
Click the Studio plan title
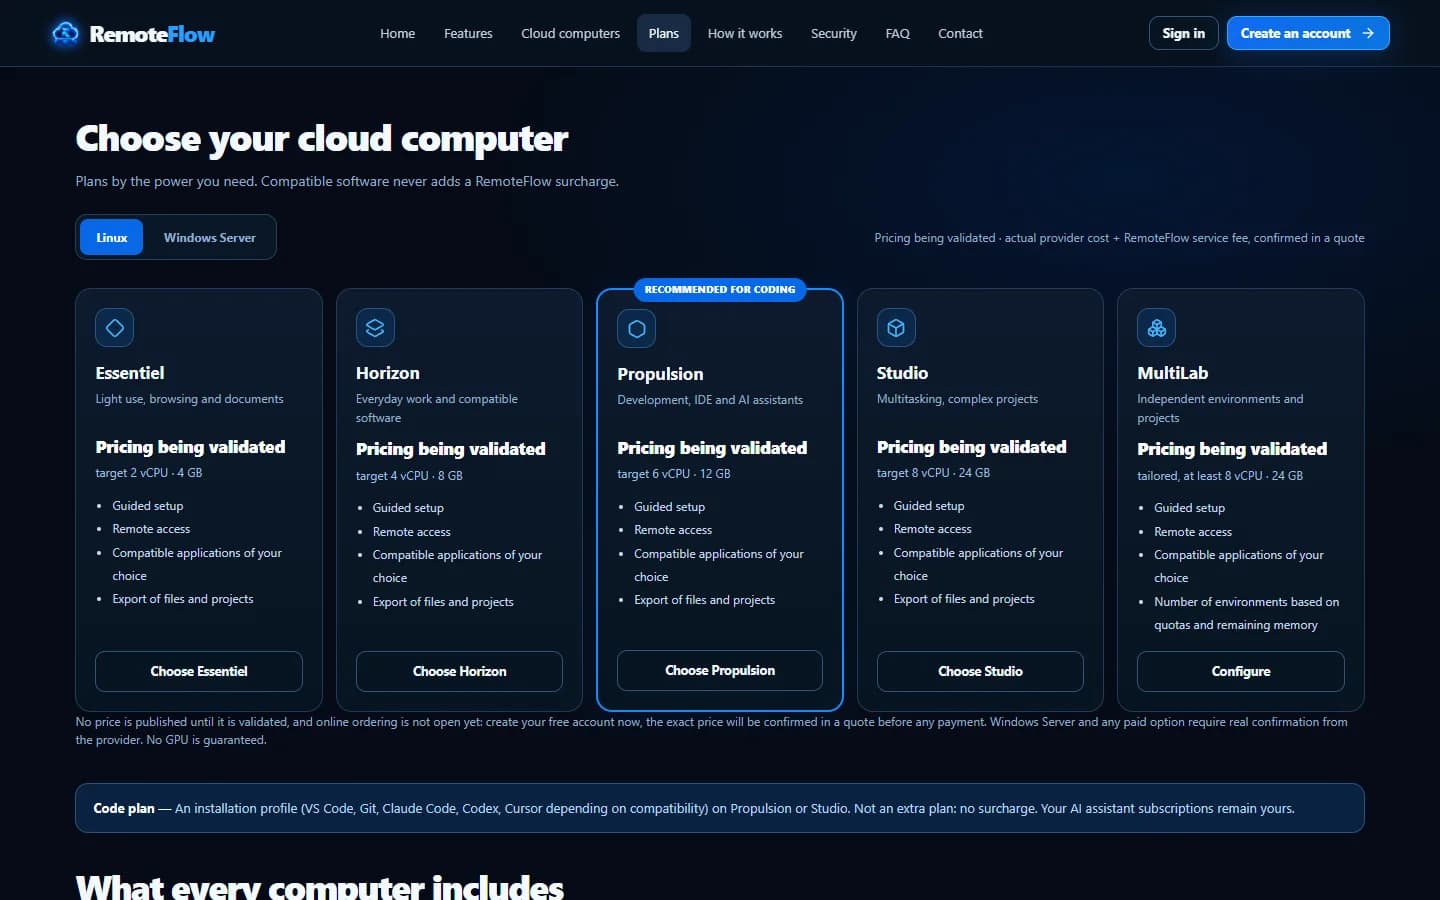[902, 373]
